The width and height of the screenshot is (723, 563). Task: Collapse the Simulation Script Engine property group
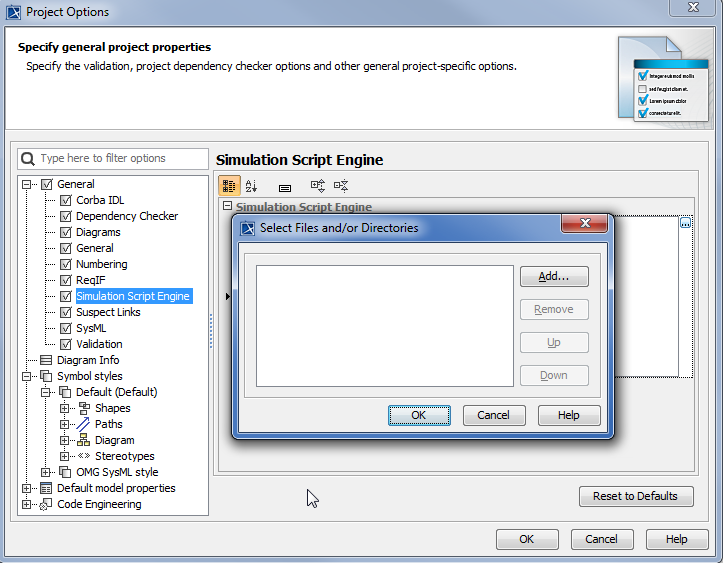click(227, 206)
